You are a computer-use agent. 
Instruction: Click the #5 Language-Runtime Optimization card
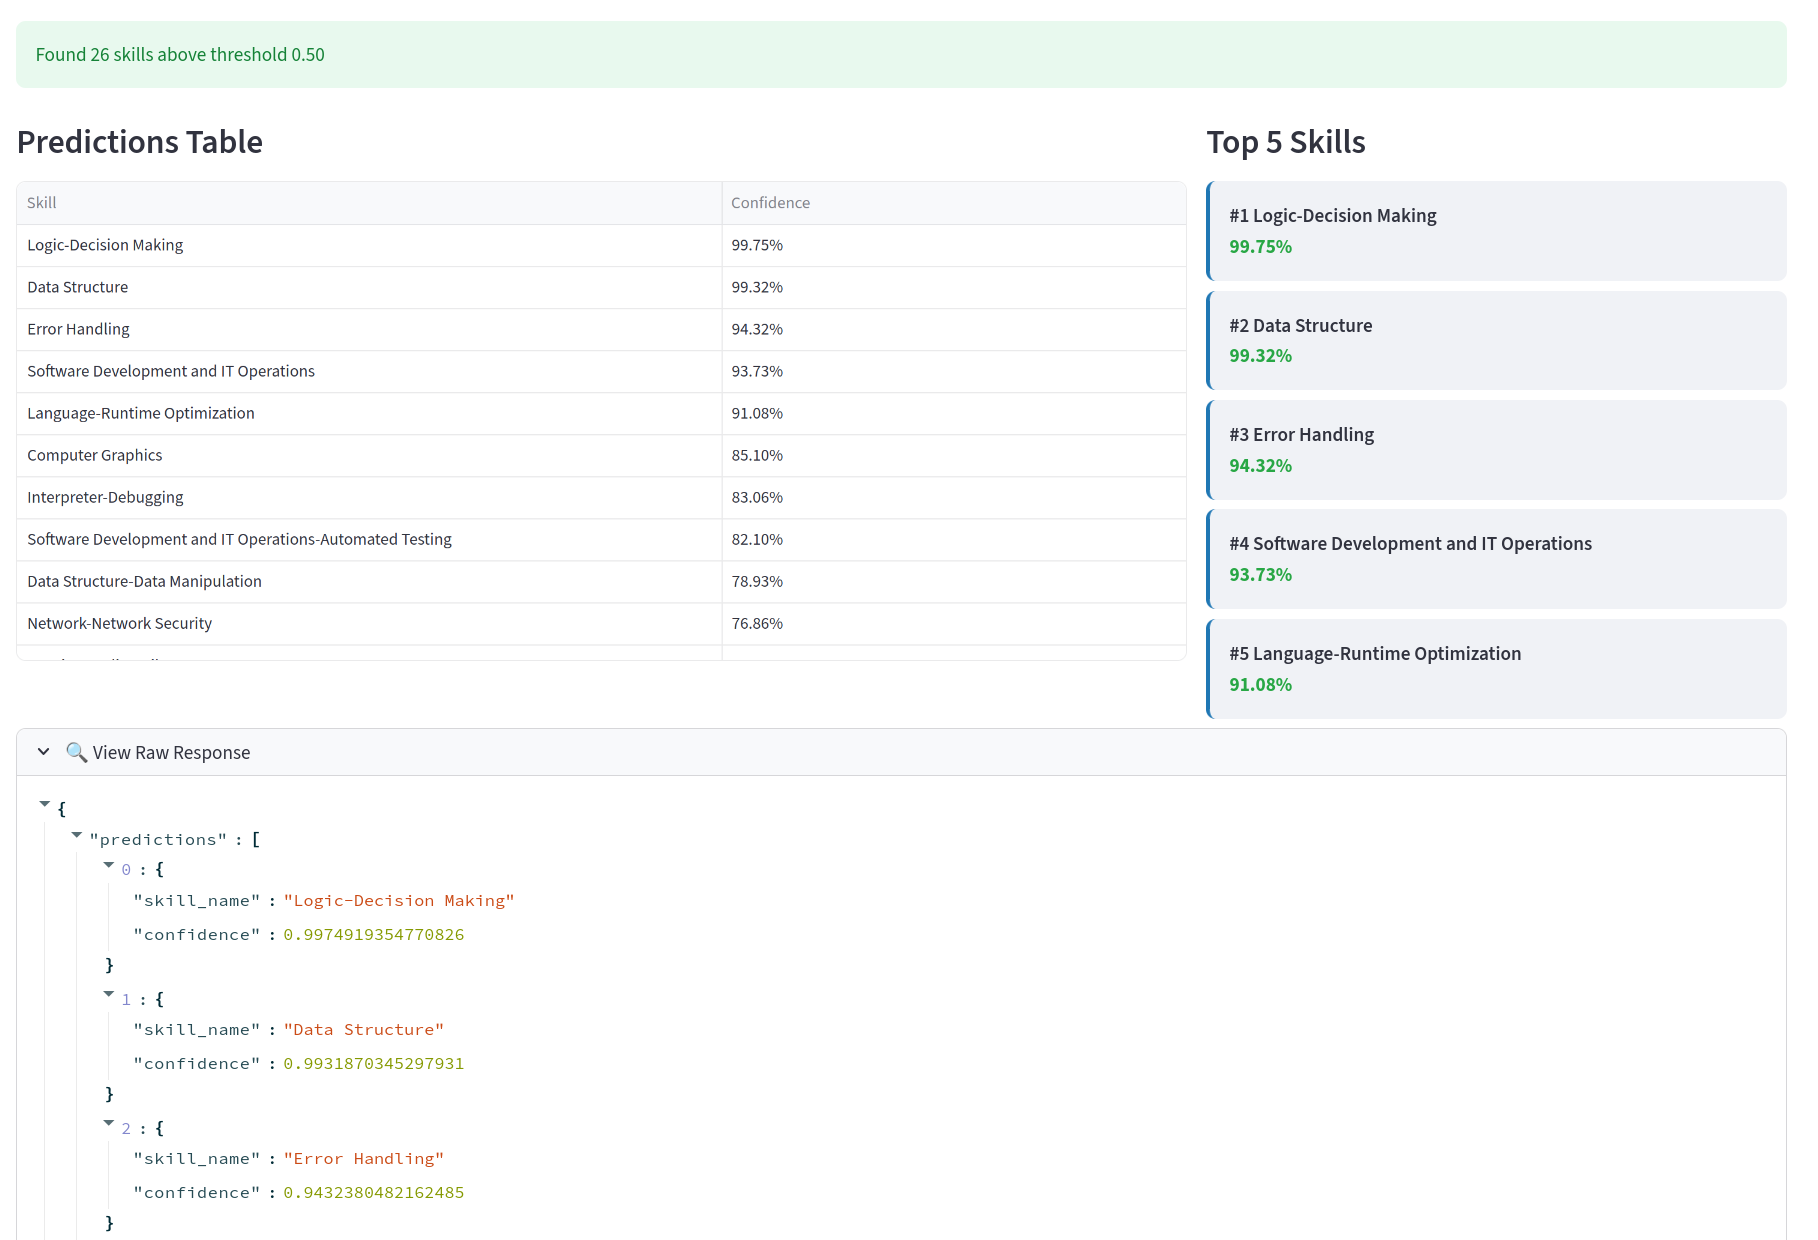1496,669
